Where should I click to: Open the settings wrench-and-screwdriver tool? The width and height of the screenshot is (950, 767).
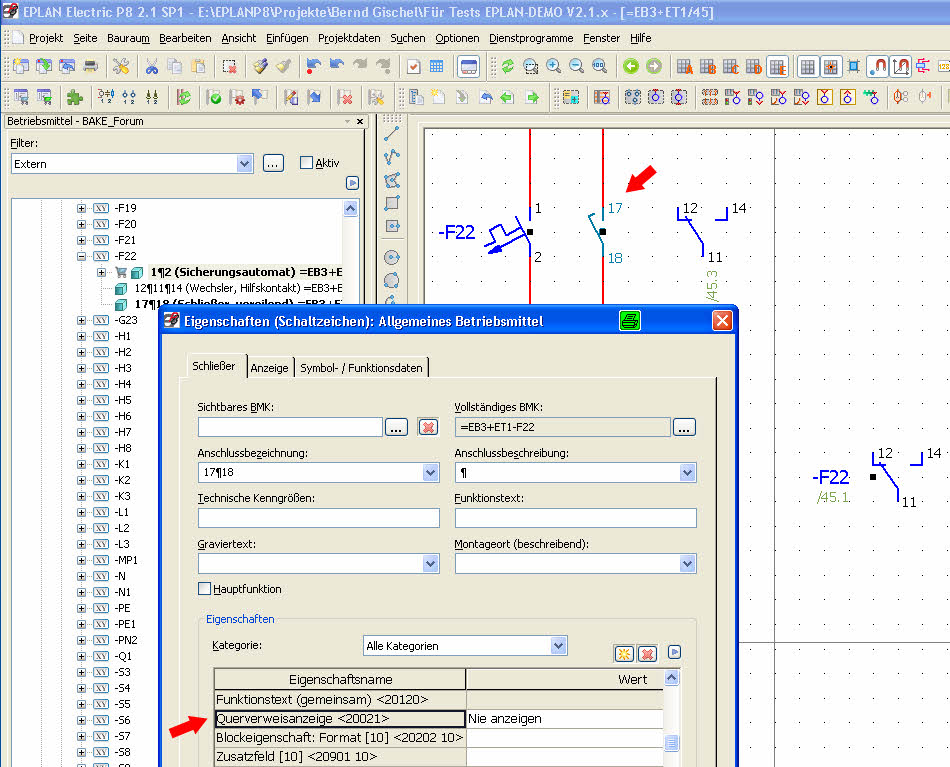[121, 66]
